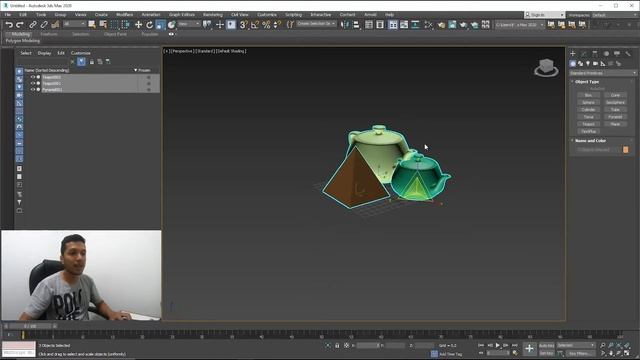Click the Align tool icon

(x=356, y=25)
